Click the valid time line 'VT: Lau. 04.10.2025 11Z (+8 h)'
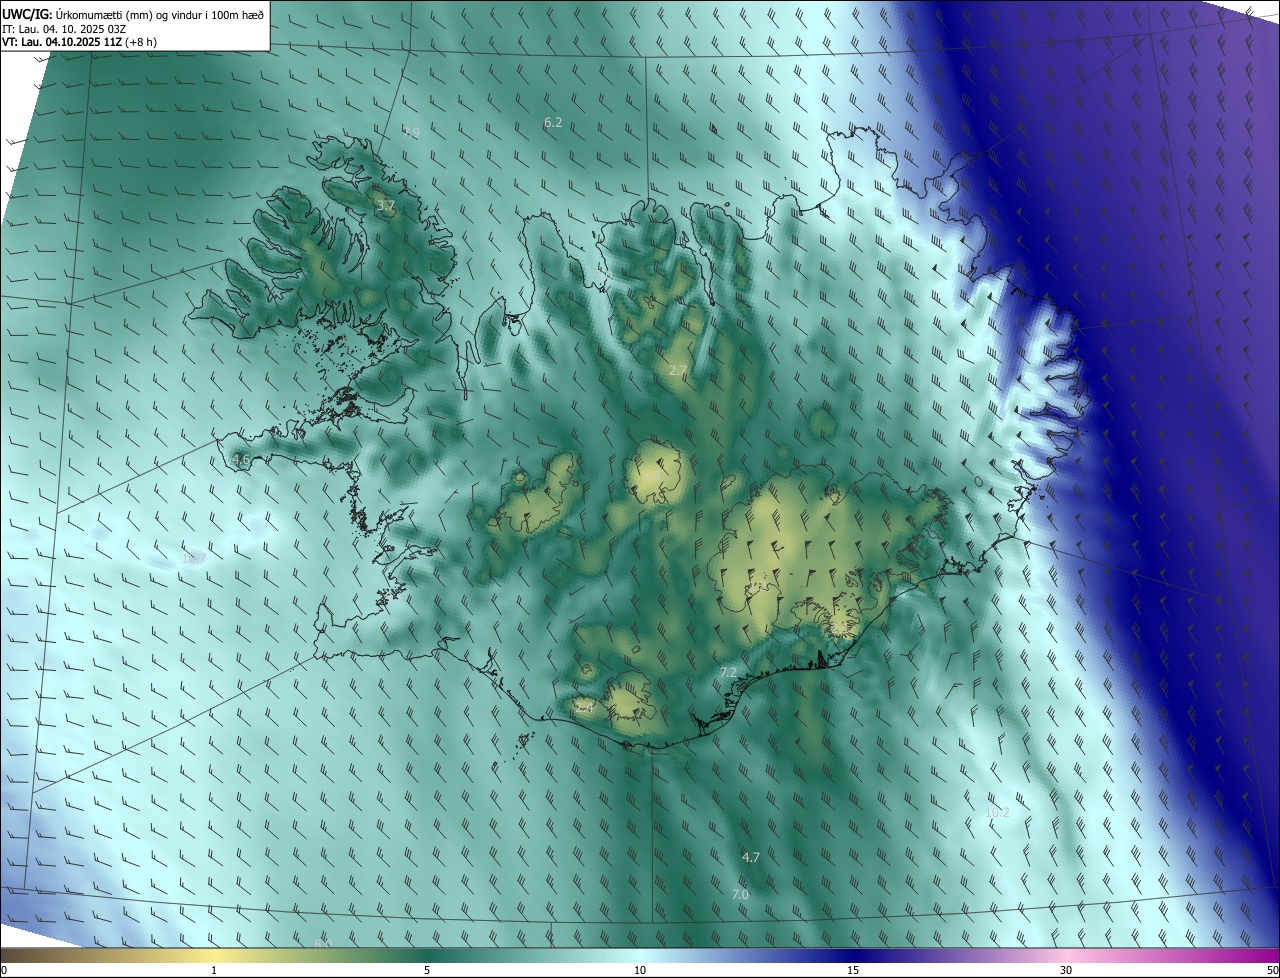Viewport: 1280px width, 978px height. pos(80,42)
